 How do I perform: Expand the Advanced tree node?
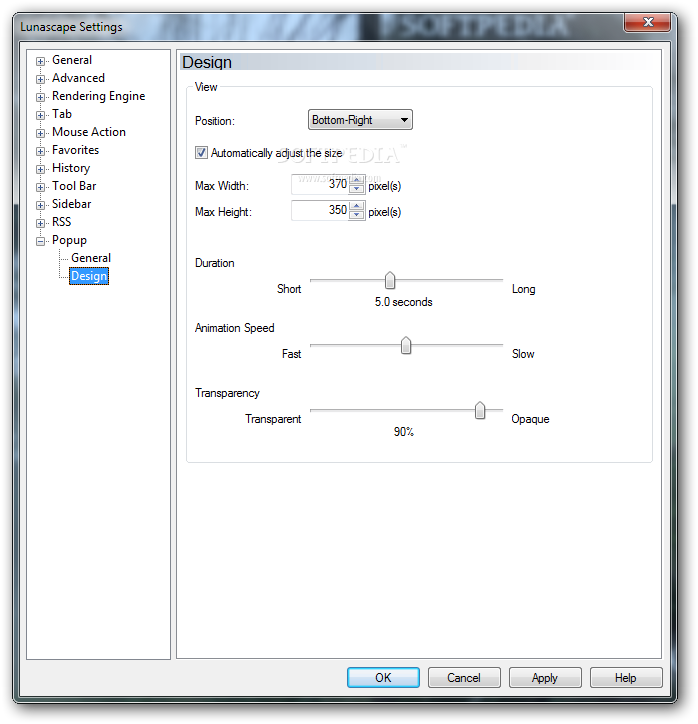[x=41, y=79]
